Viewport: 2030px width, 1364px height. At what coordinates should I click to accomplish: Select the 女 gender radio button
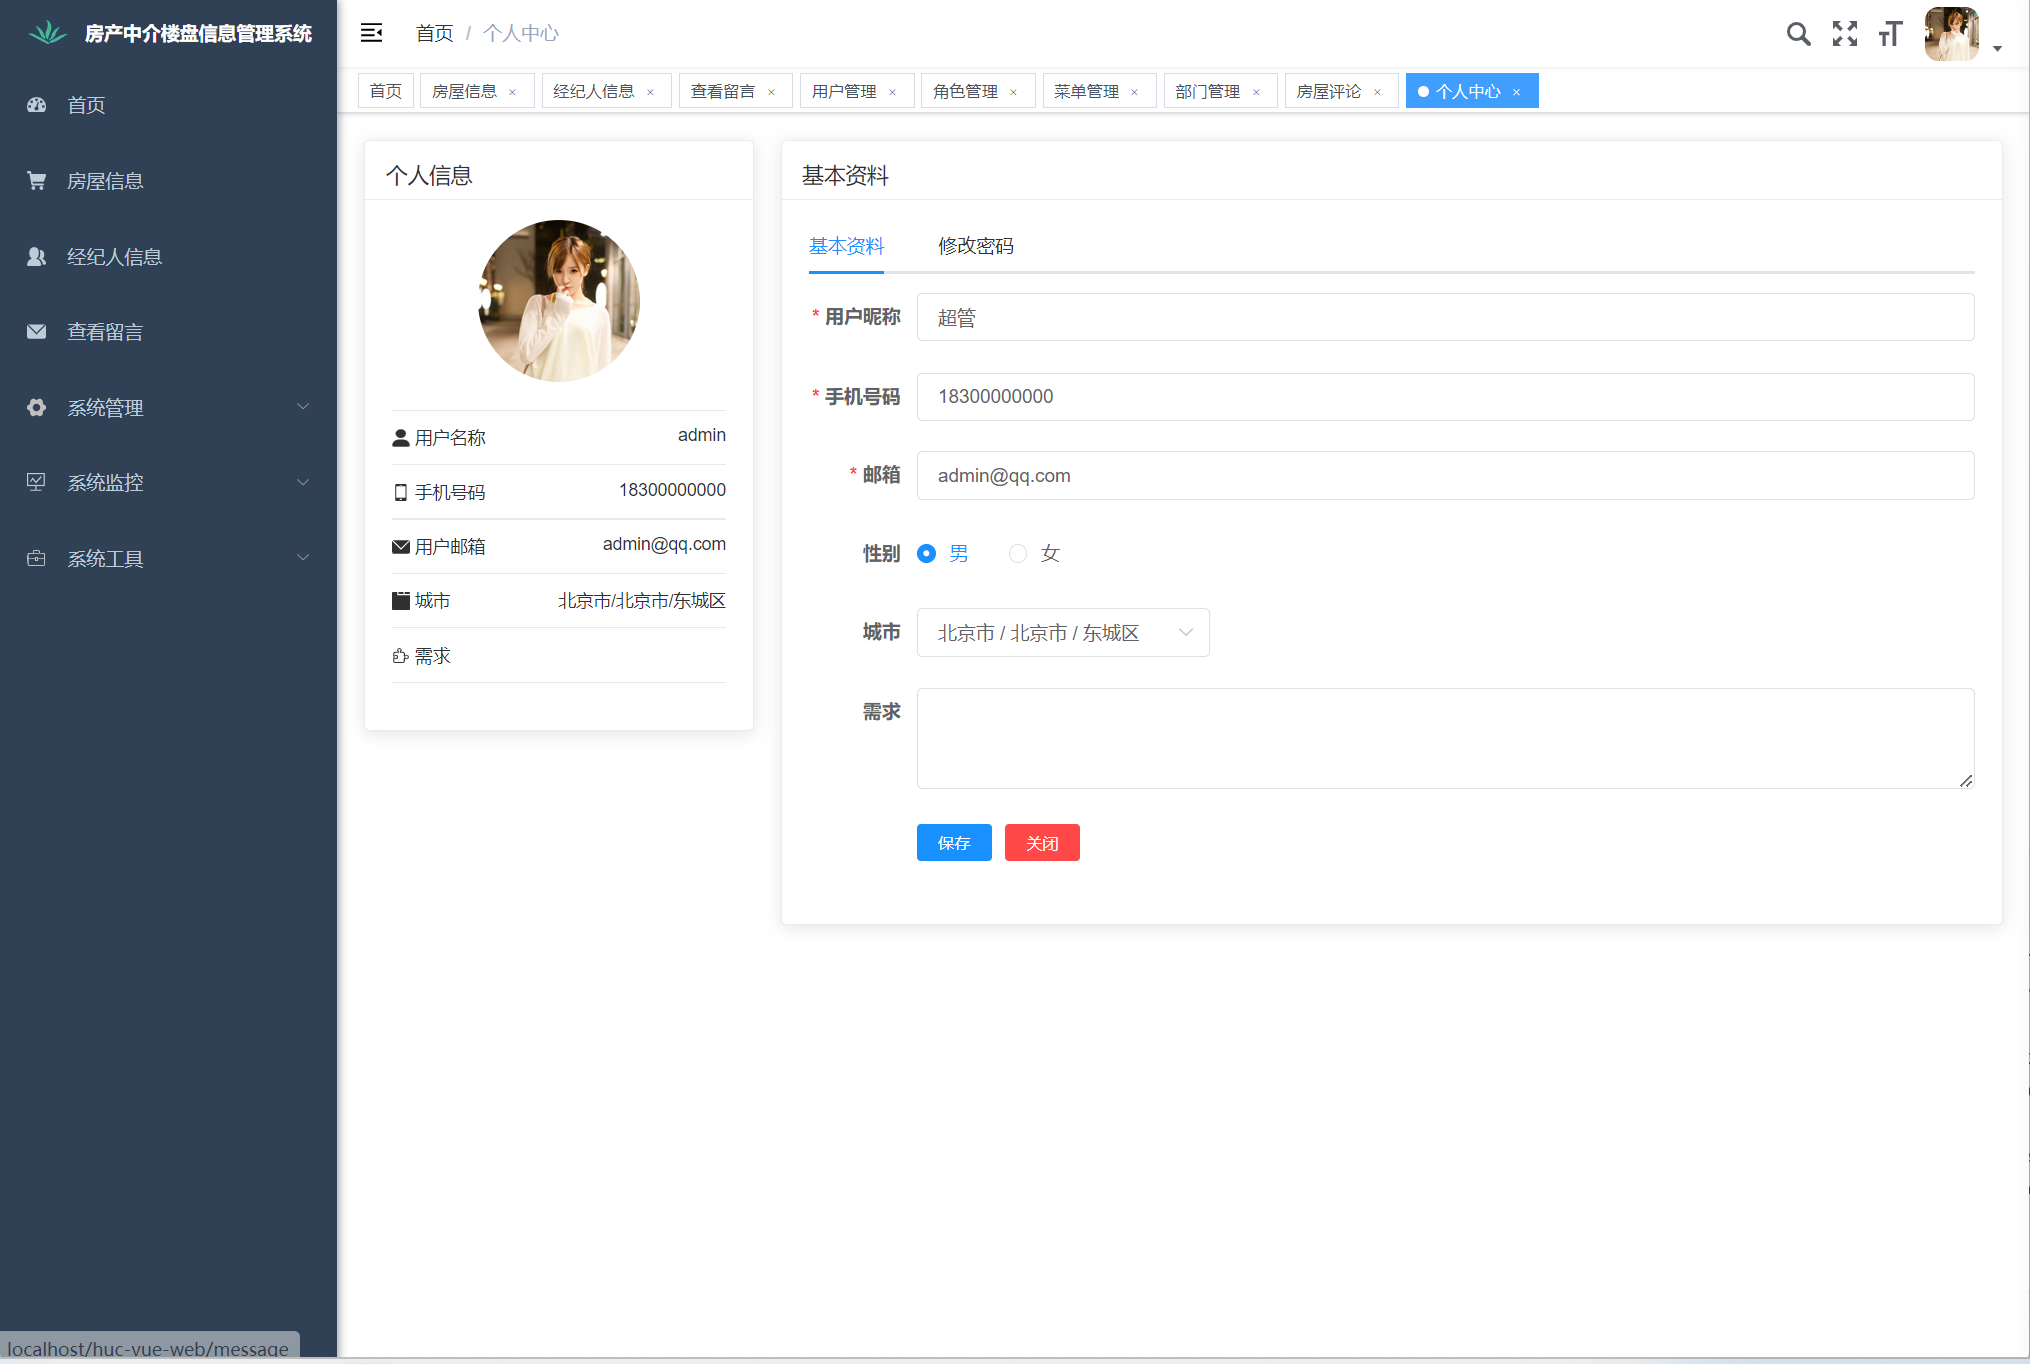[x=1018, y=554]
